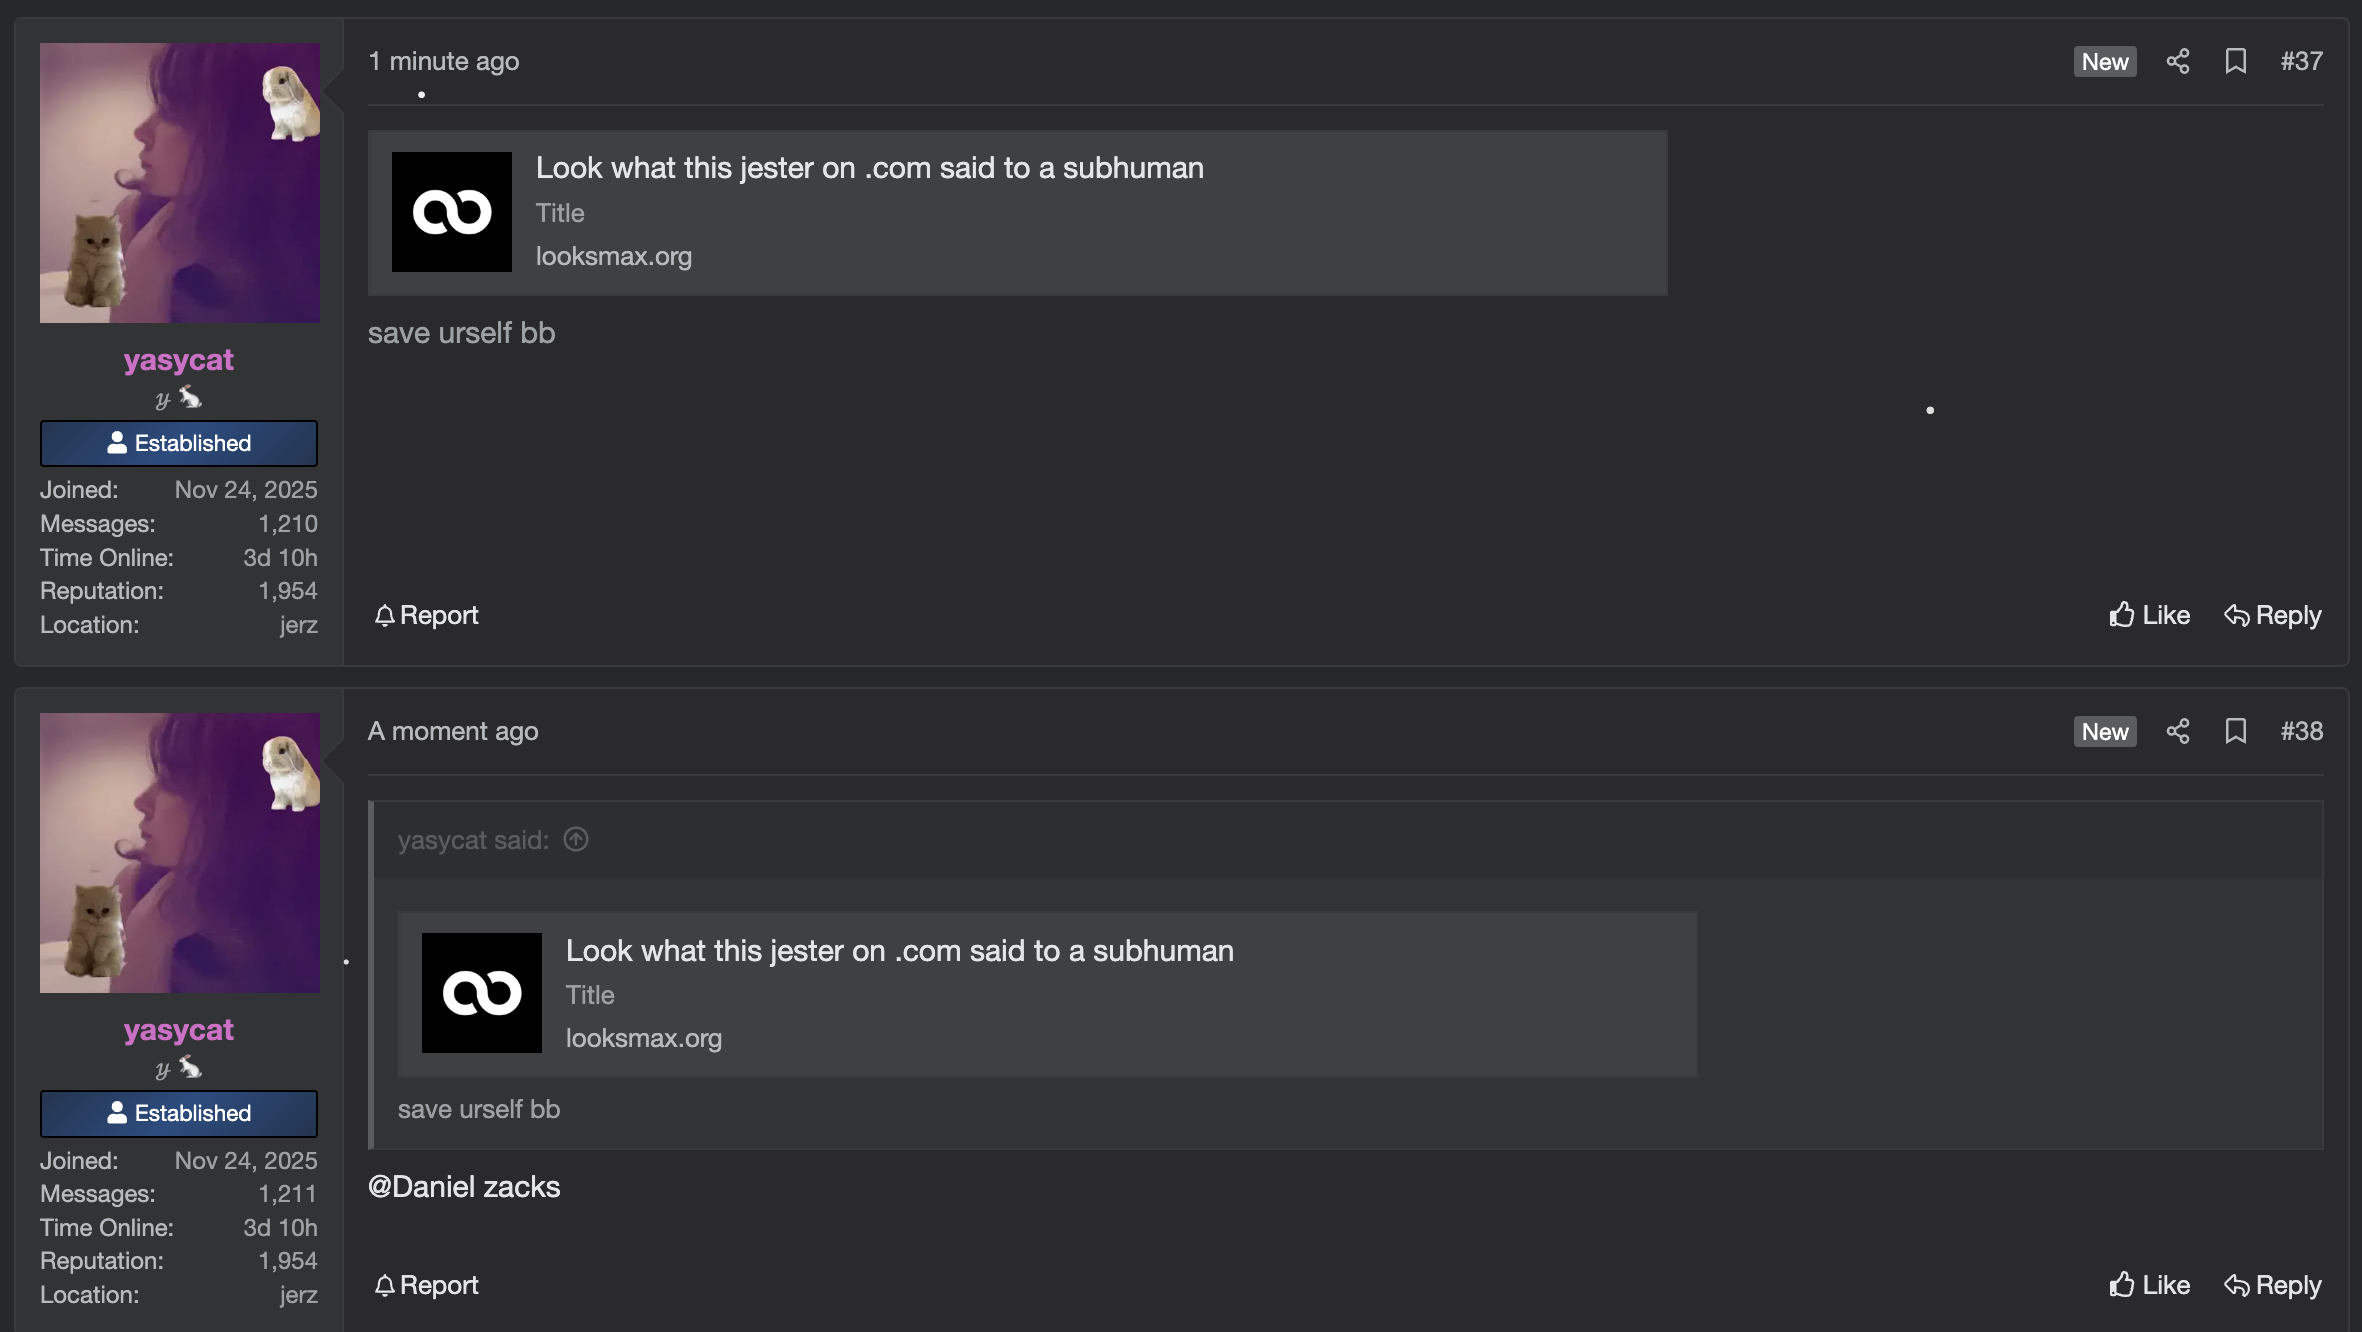Reply to post #38

(x=2272, y=1285)
